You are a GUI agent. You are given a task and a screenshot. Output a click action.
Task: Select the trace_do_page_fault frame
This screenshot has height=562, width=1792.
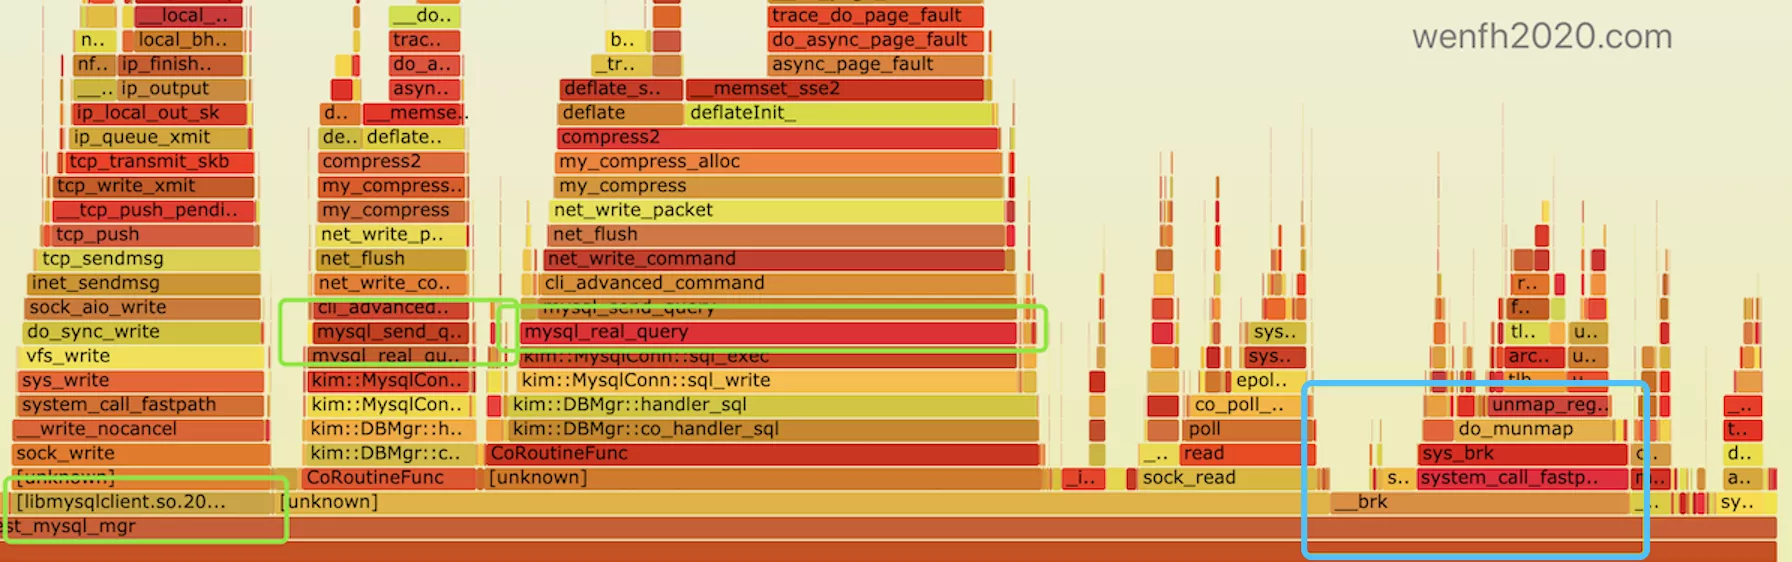click(x=875, y=16)
